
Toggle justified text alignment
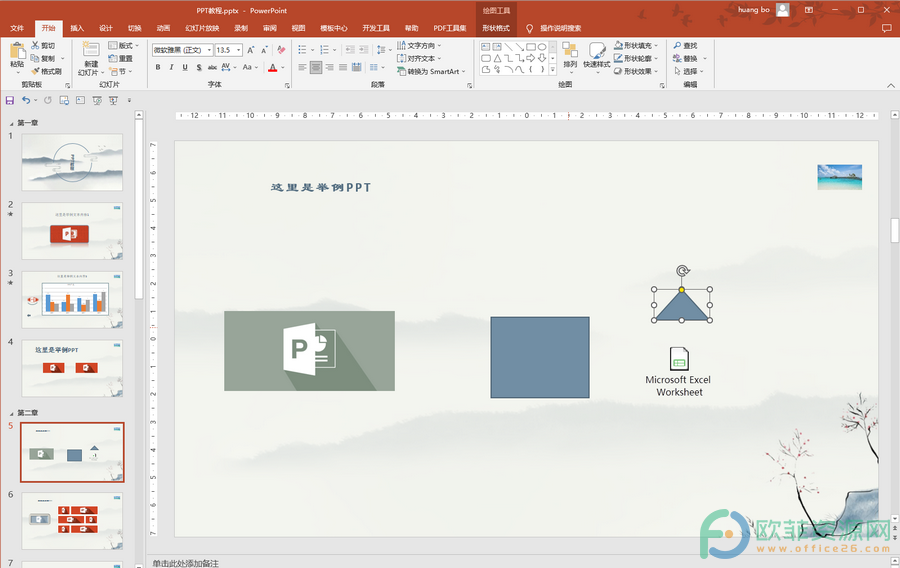(343, 68)
